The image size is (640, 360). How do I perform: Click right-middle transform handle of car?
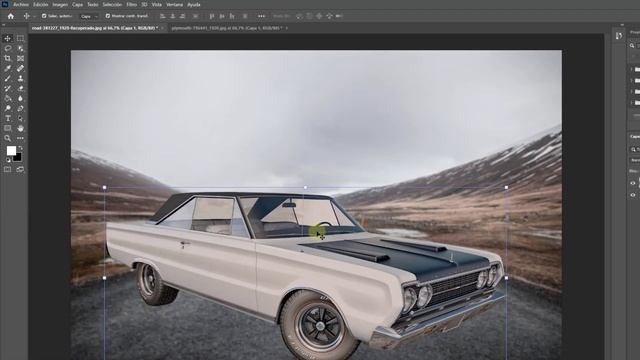point(507,278)
